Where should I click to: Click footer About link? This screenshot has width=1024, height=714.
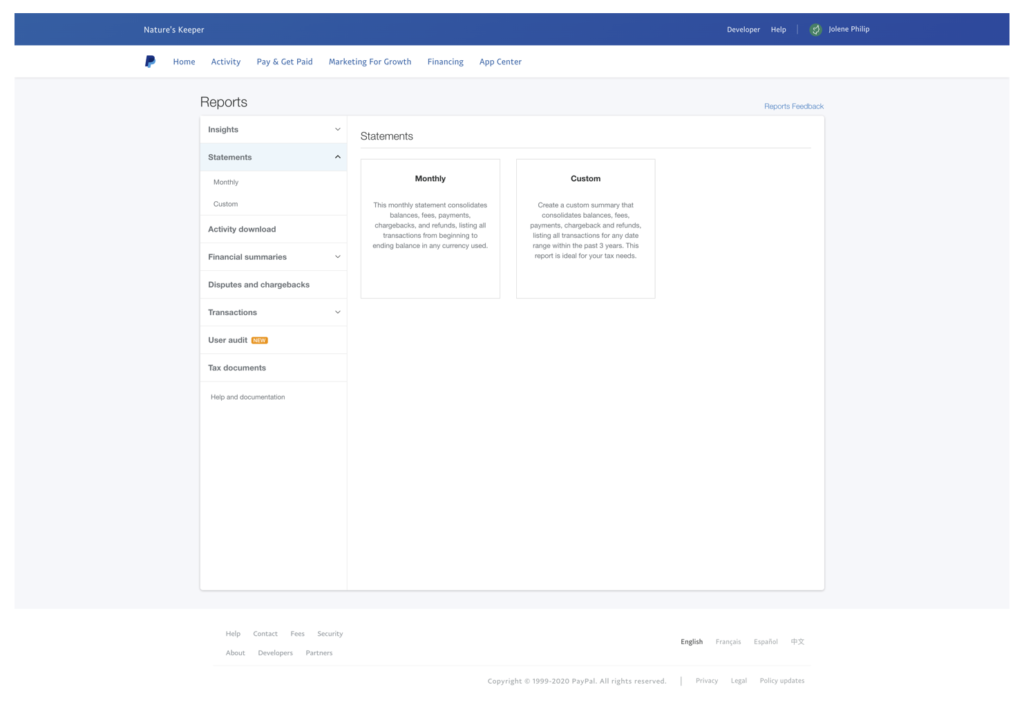coord(235,653)
